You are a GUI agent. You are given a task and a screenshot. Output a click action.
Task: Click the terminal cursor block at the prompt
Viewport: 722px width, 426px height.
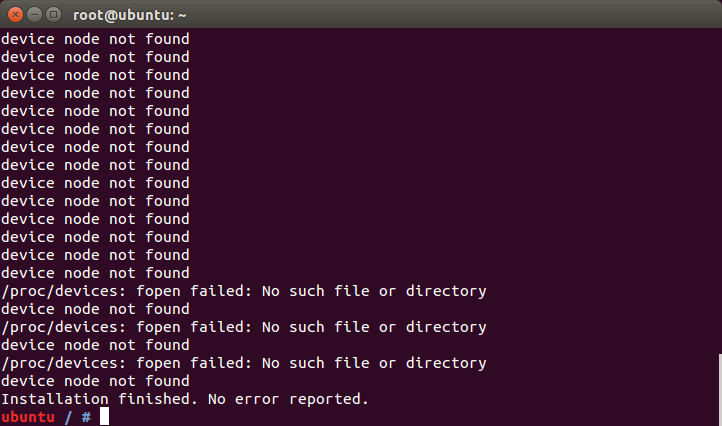click(x=105, y=416)
